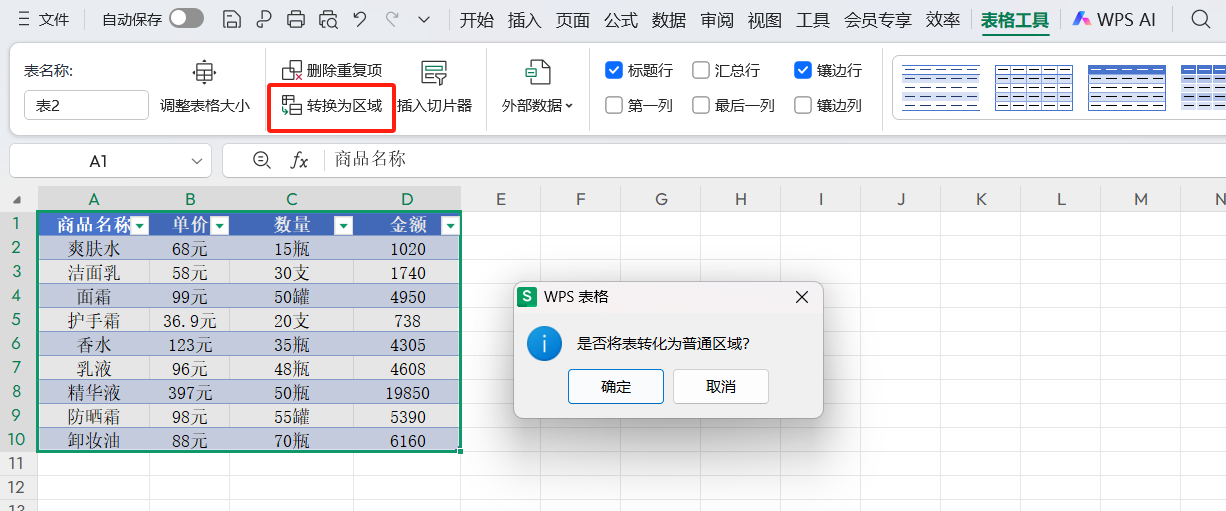Switch to the Insert (插入) tab
The width and height of the screenshot is (1226, 511).
coord(524,19)
